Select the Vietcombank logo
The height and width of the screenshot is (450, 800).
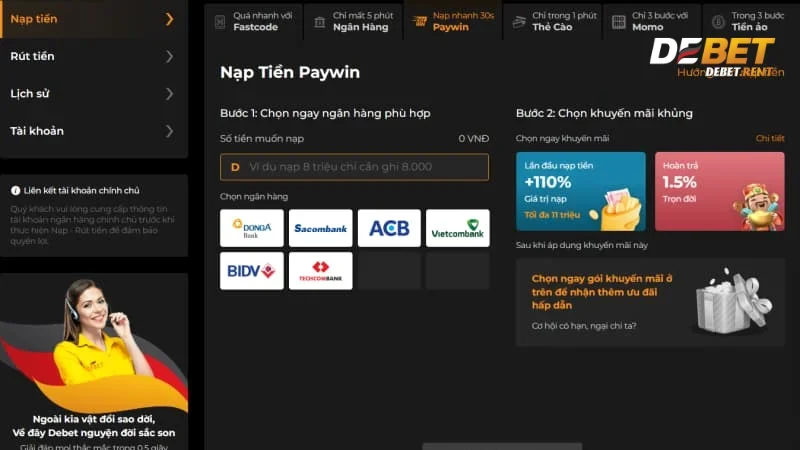click(458, 228)
